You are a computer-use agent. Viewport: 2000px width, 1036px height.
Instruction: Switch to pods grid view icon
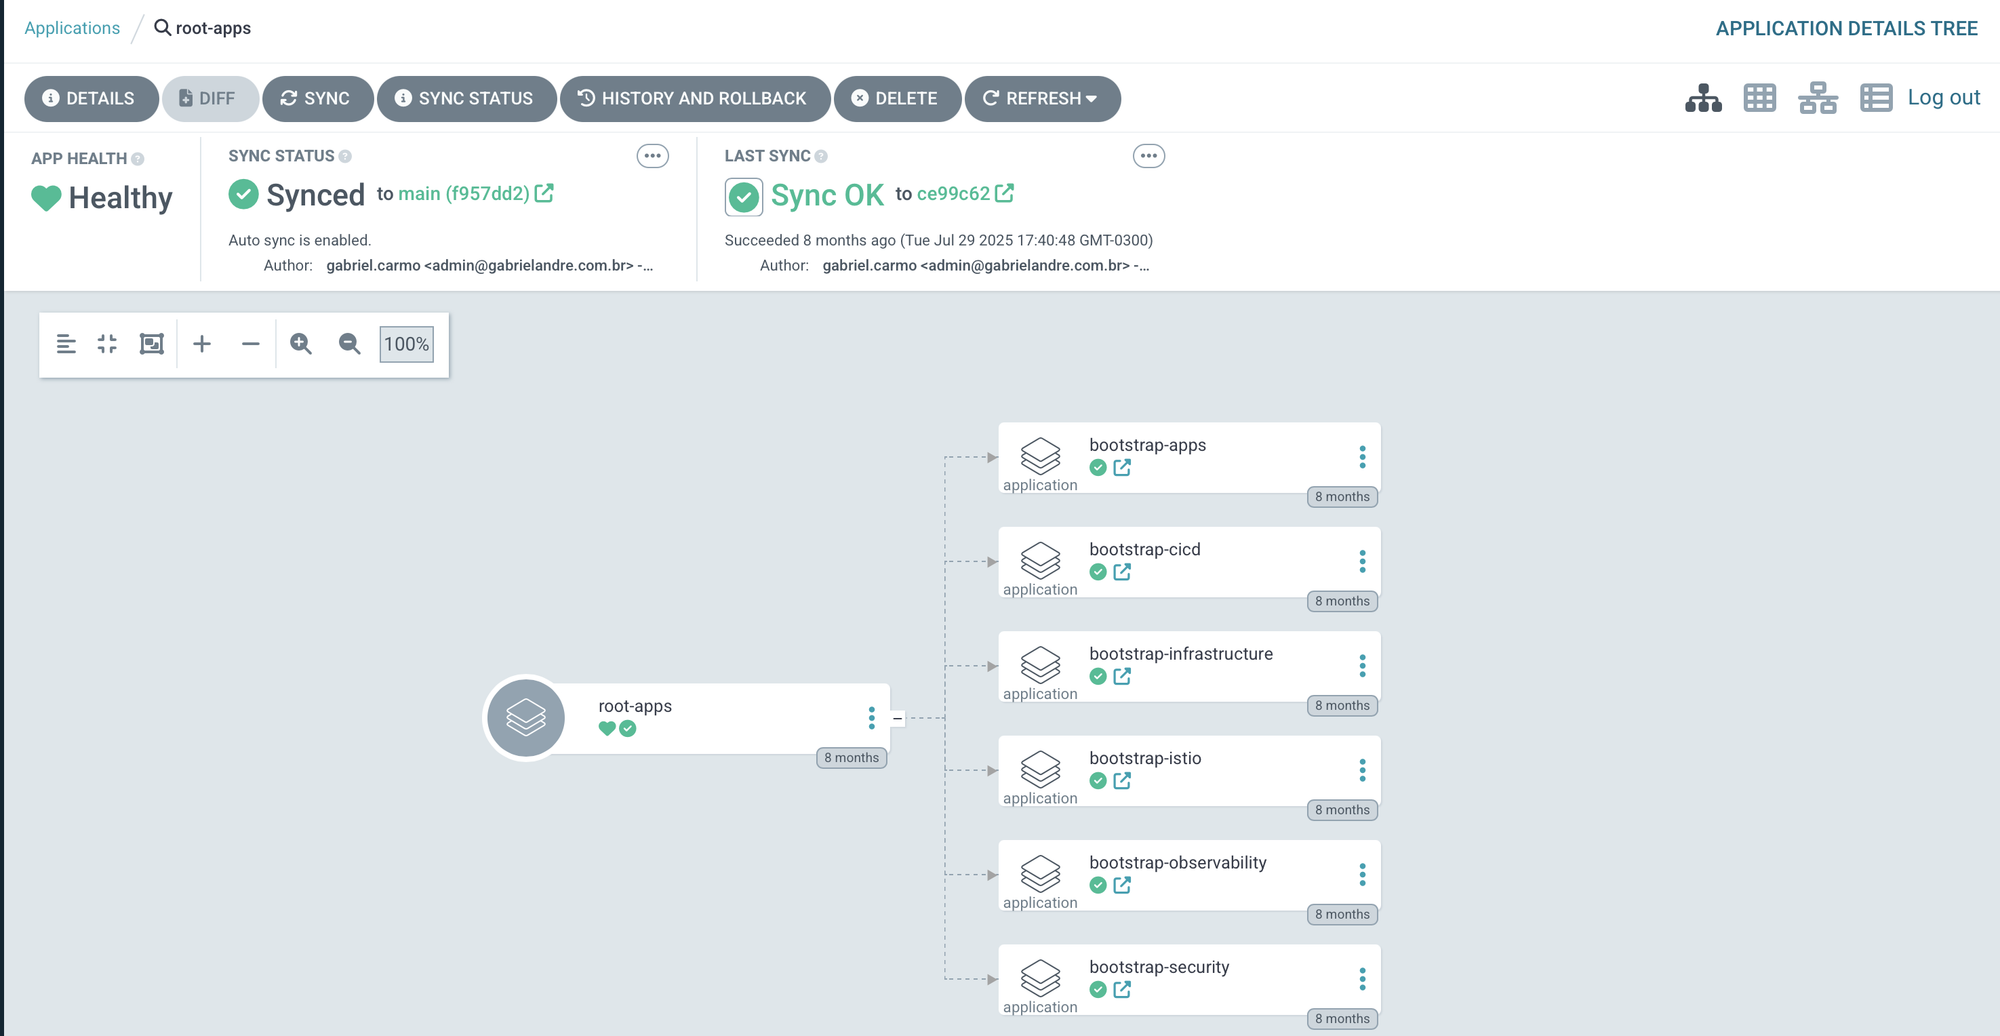tap(1760, 98)
